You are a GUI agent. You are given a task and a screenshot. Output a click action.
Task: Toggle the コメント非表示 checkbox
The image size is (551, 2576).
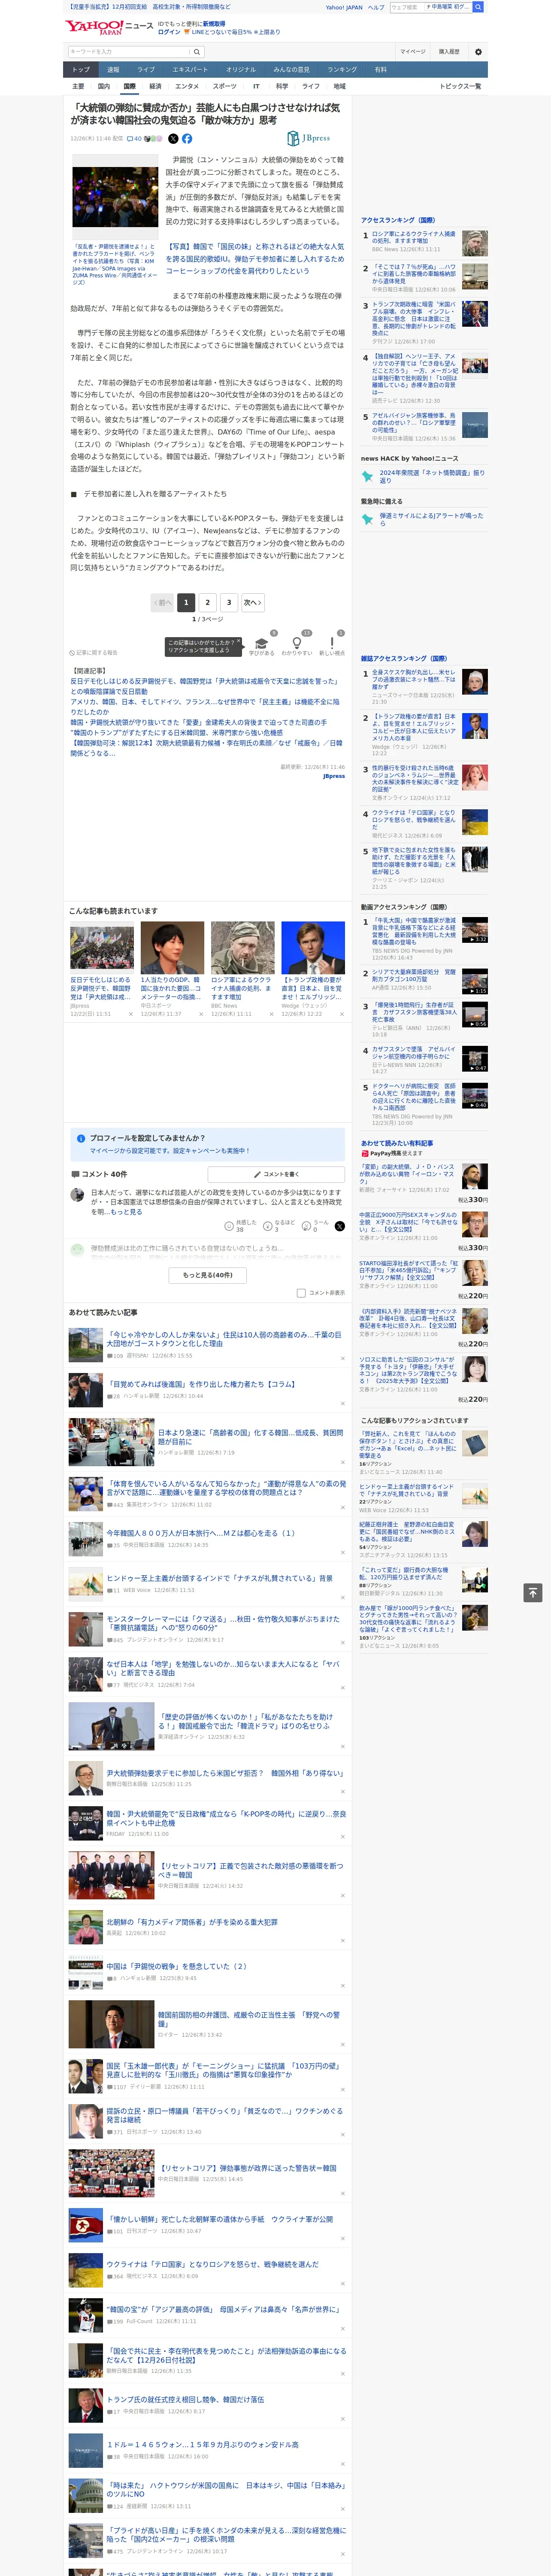pyautogui.click(x=301, y=1293)
